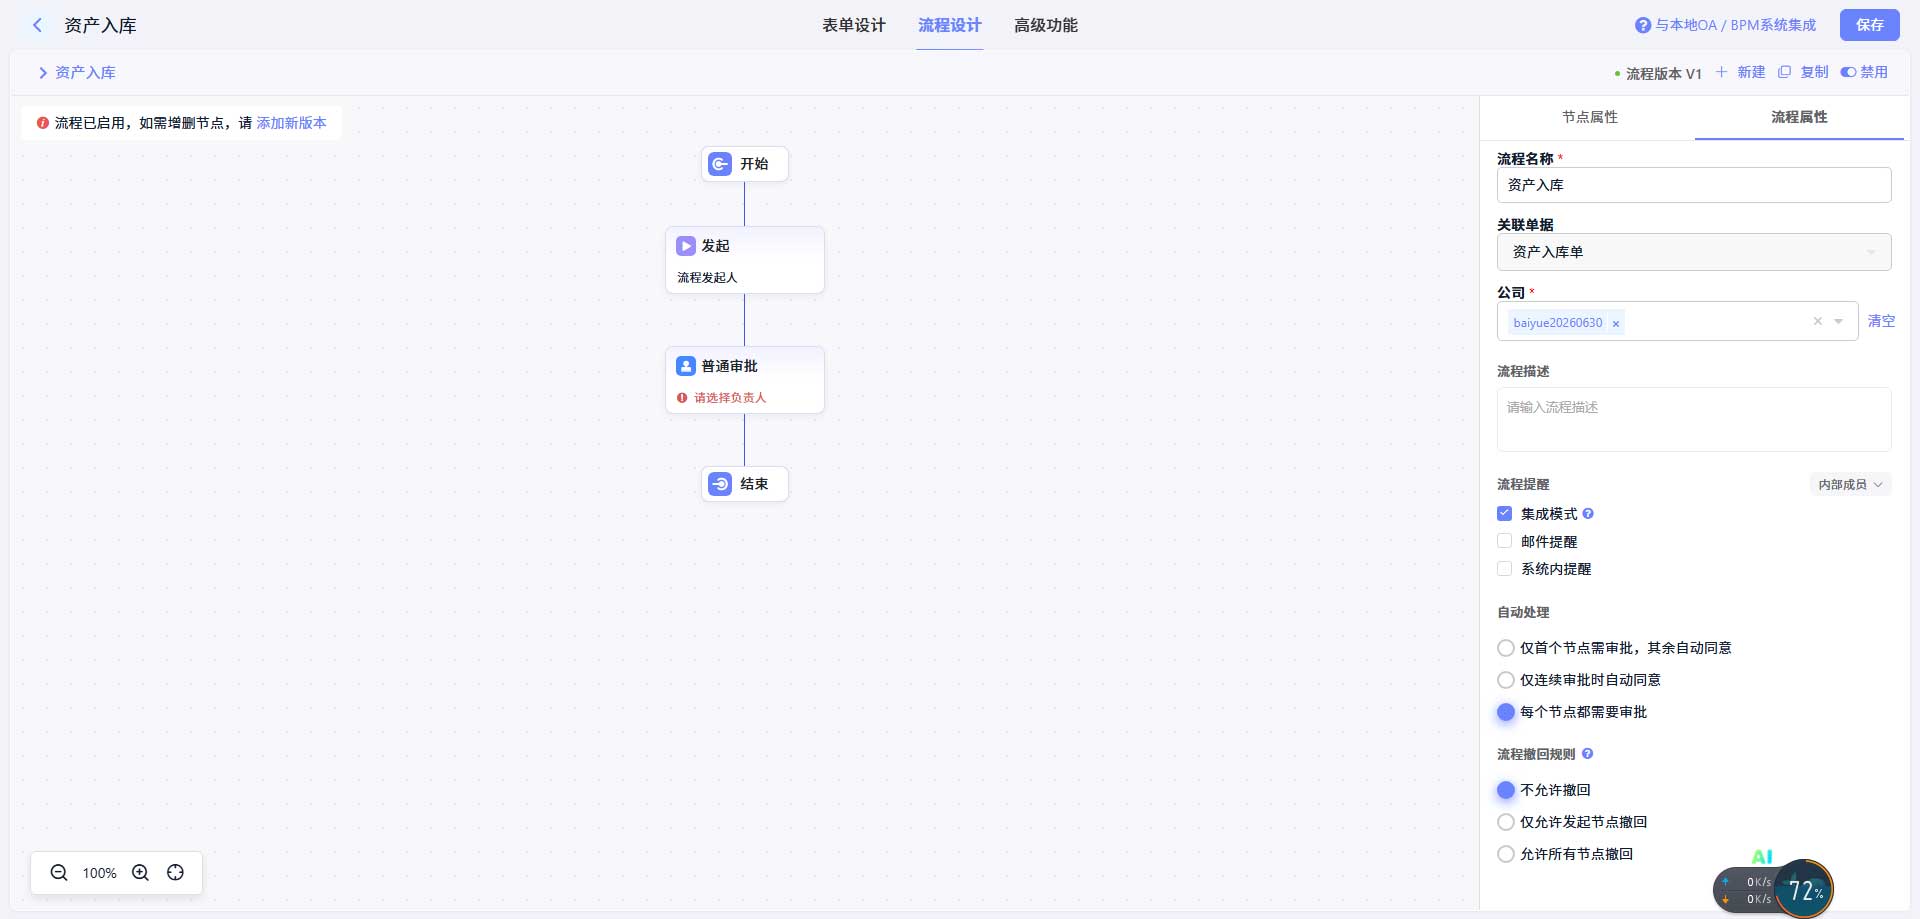This screenshot has width=1920, height=919.
Task: Select 仅首个节点需审批，其余自动同意
Action: (1506, 648)
